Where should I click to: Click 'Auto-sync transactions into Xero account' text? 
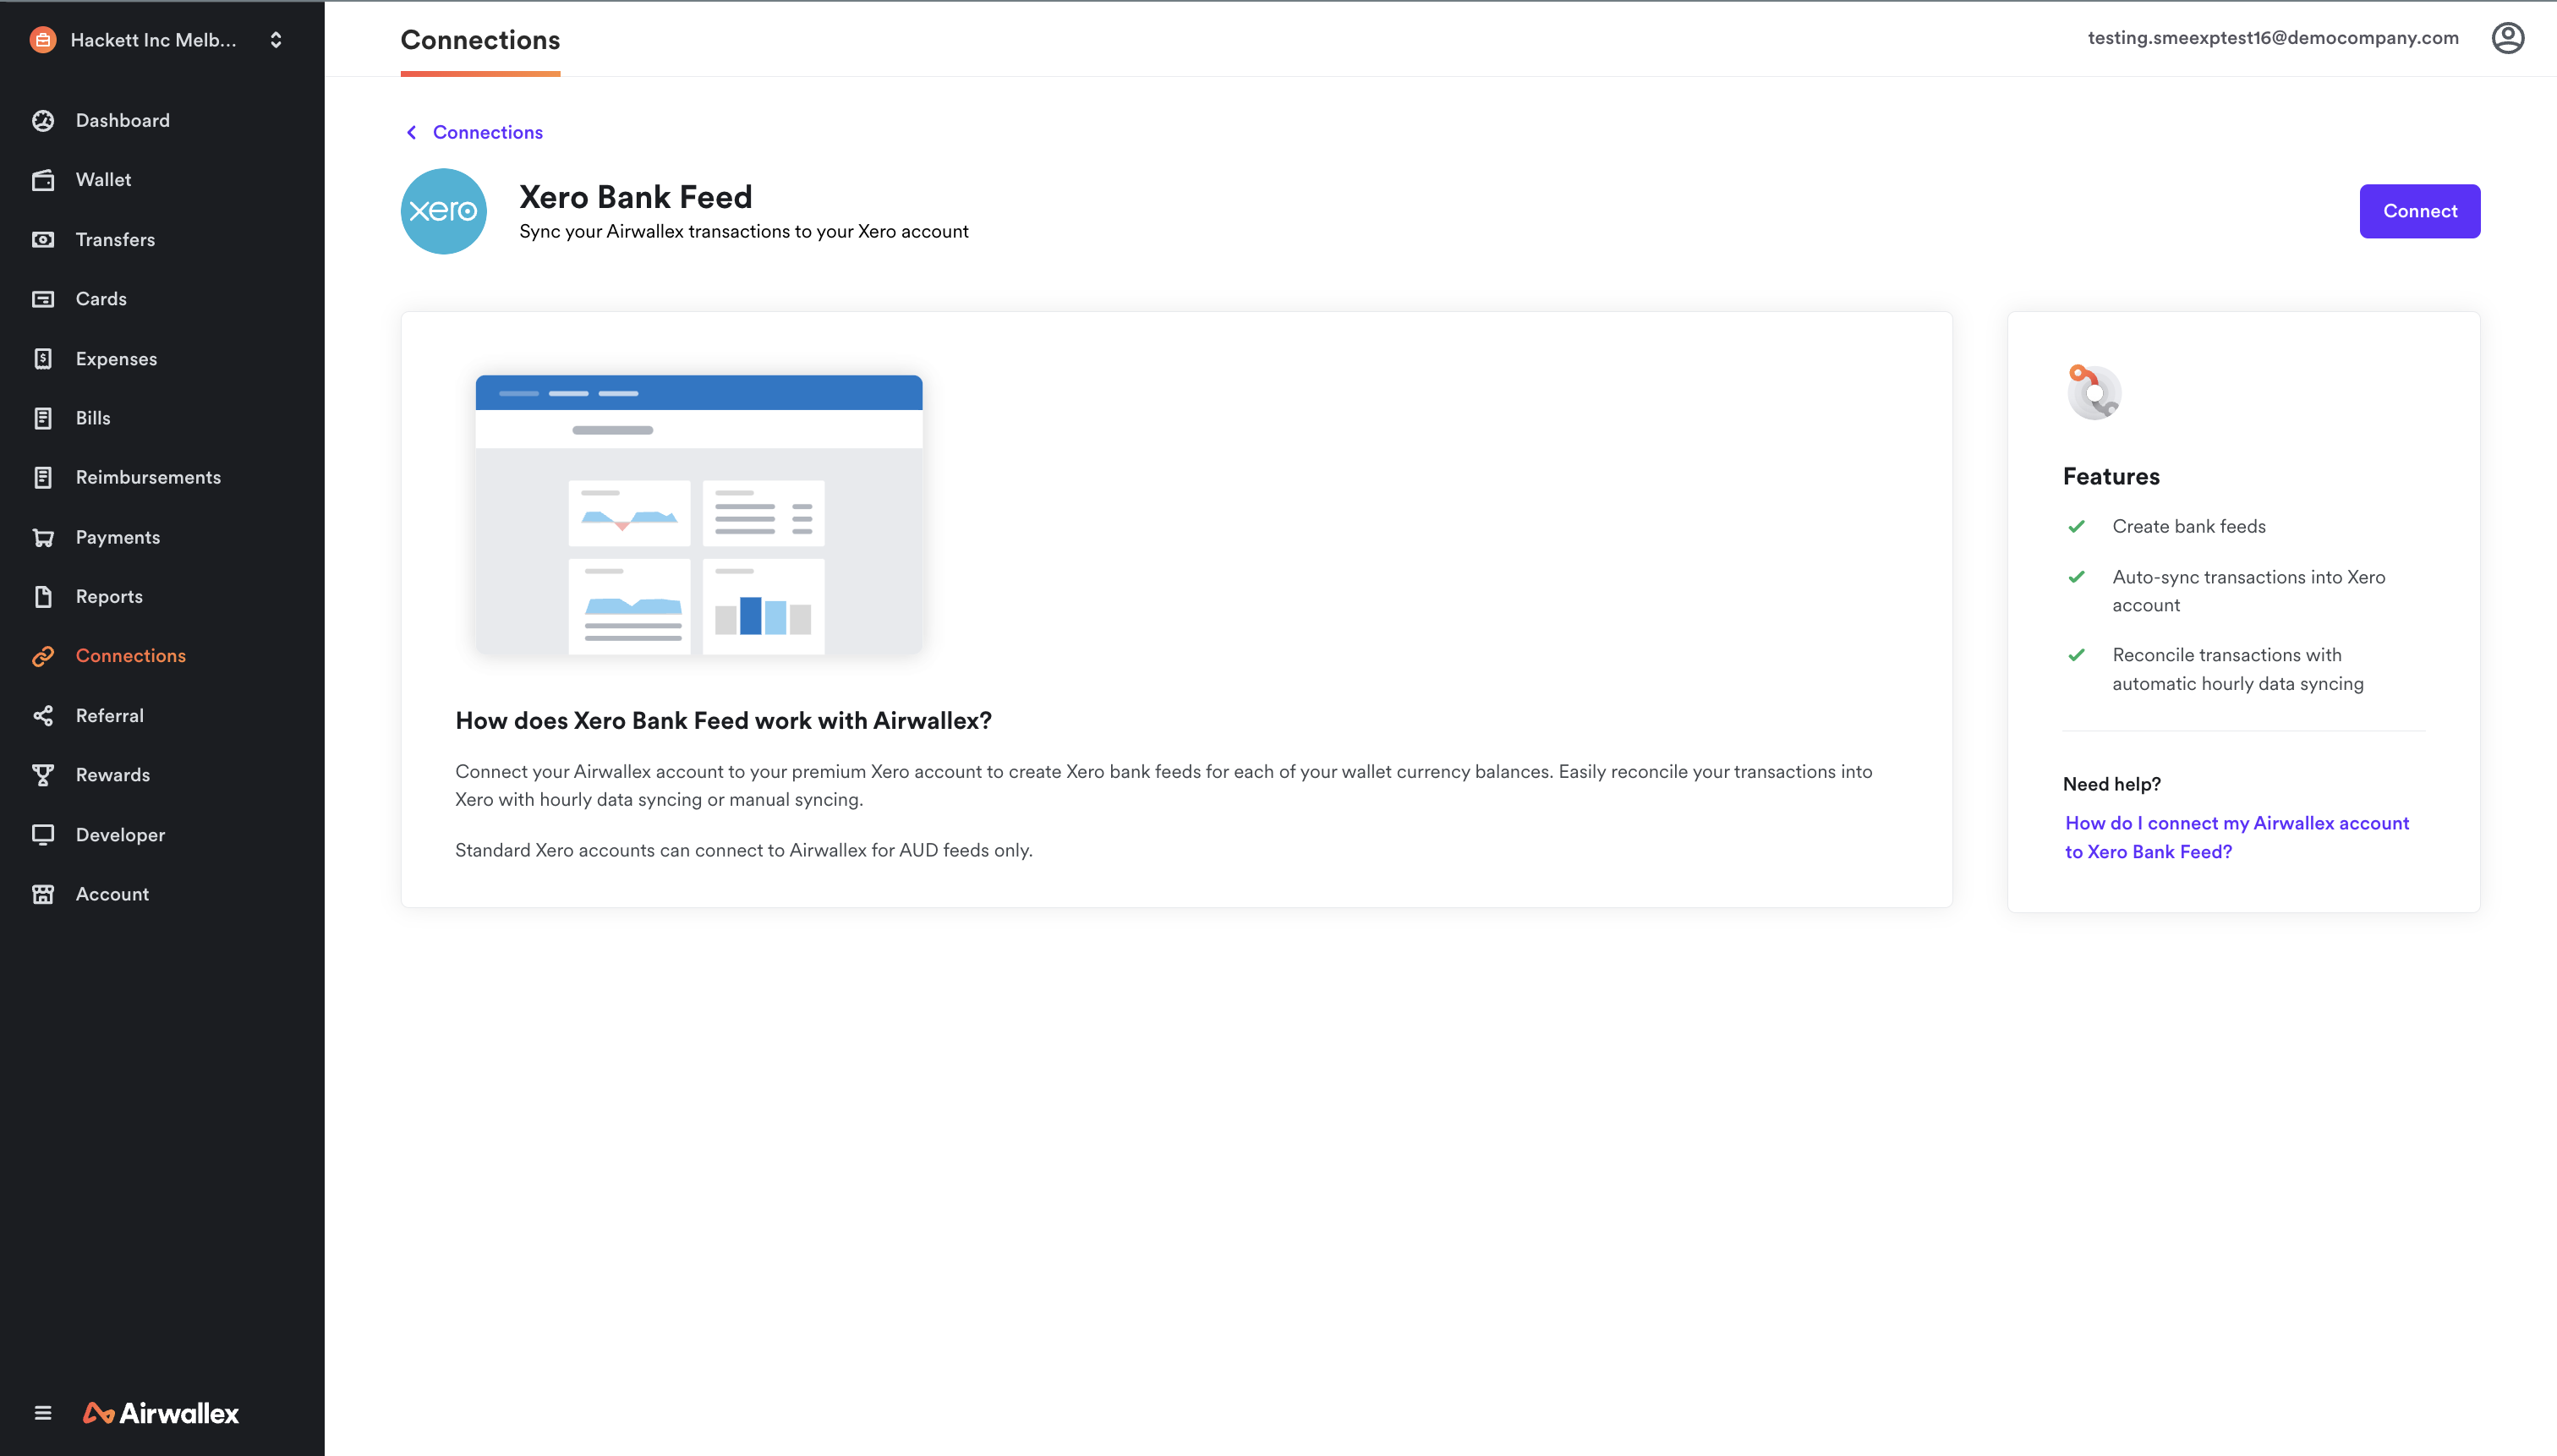click(x=2248, y=591)
